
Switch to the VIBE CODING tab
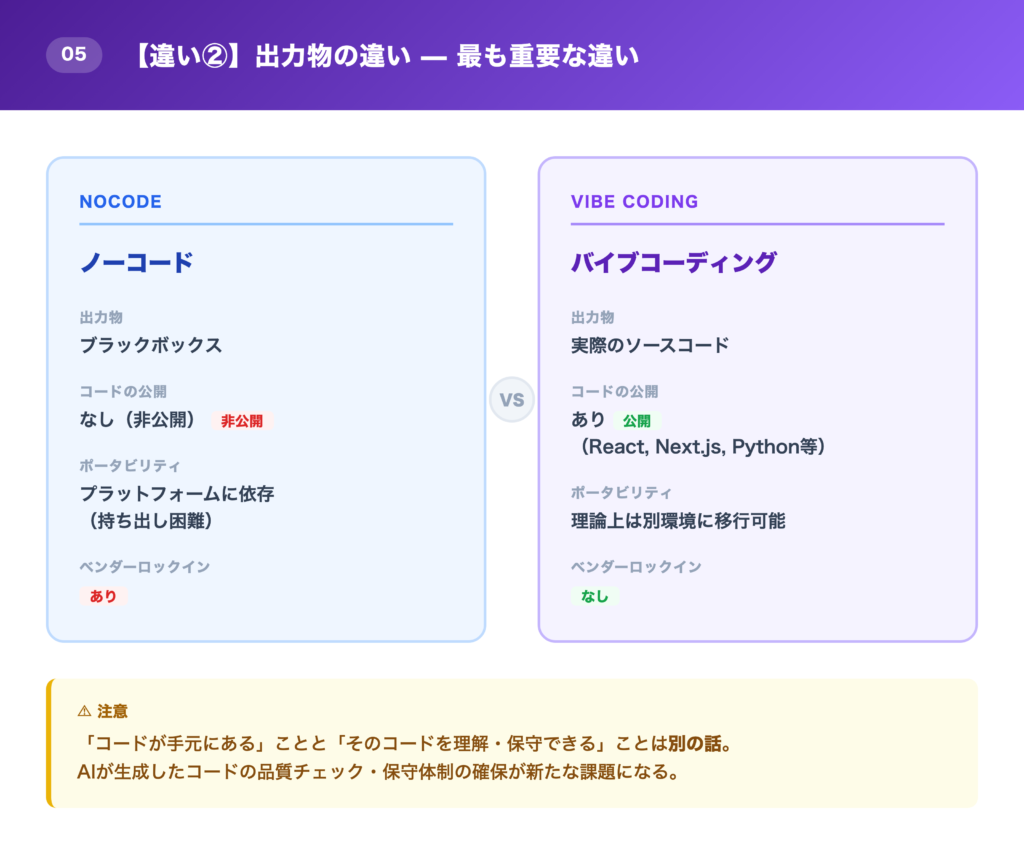pyautogui.click(x=633, y=201)
